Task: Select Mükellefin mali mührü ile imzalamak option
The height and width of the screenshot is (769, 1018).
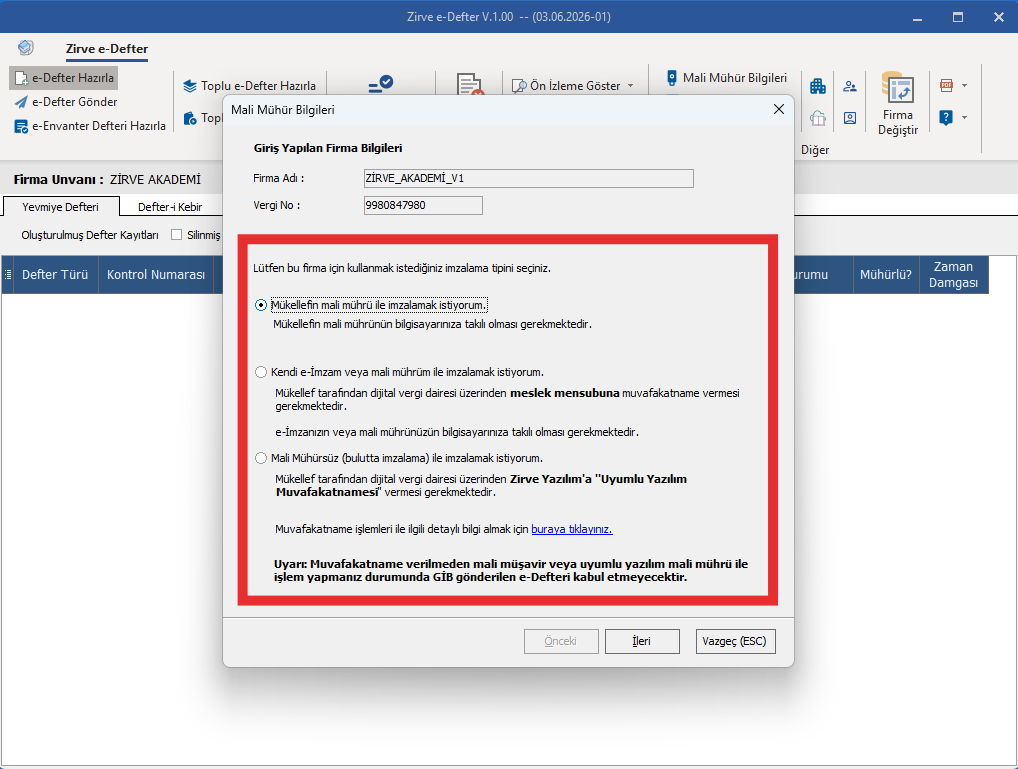Action: click(261, 305)
